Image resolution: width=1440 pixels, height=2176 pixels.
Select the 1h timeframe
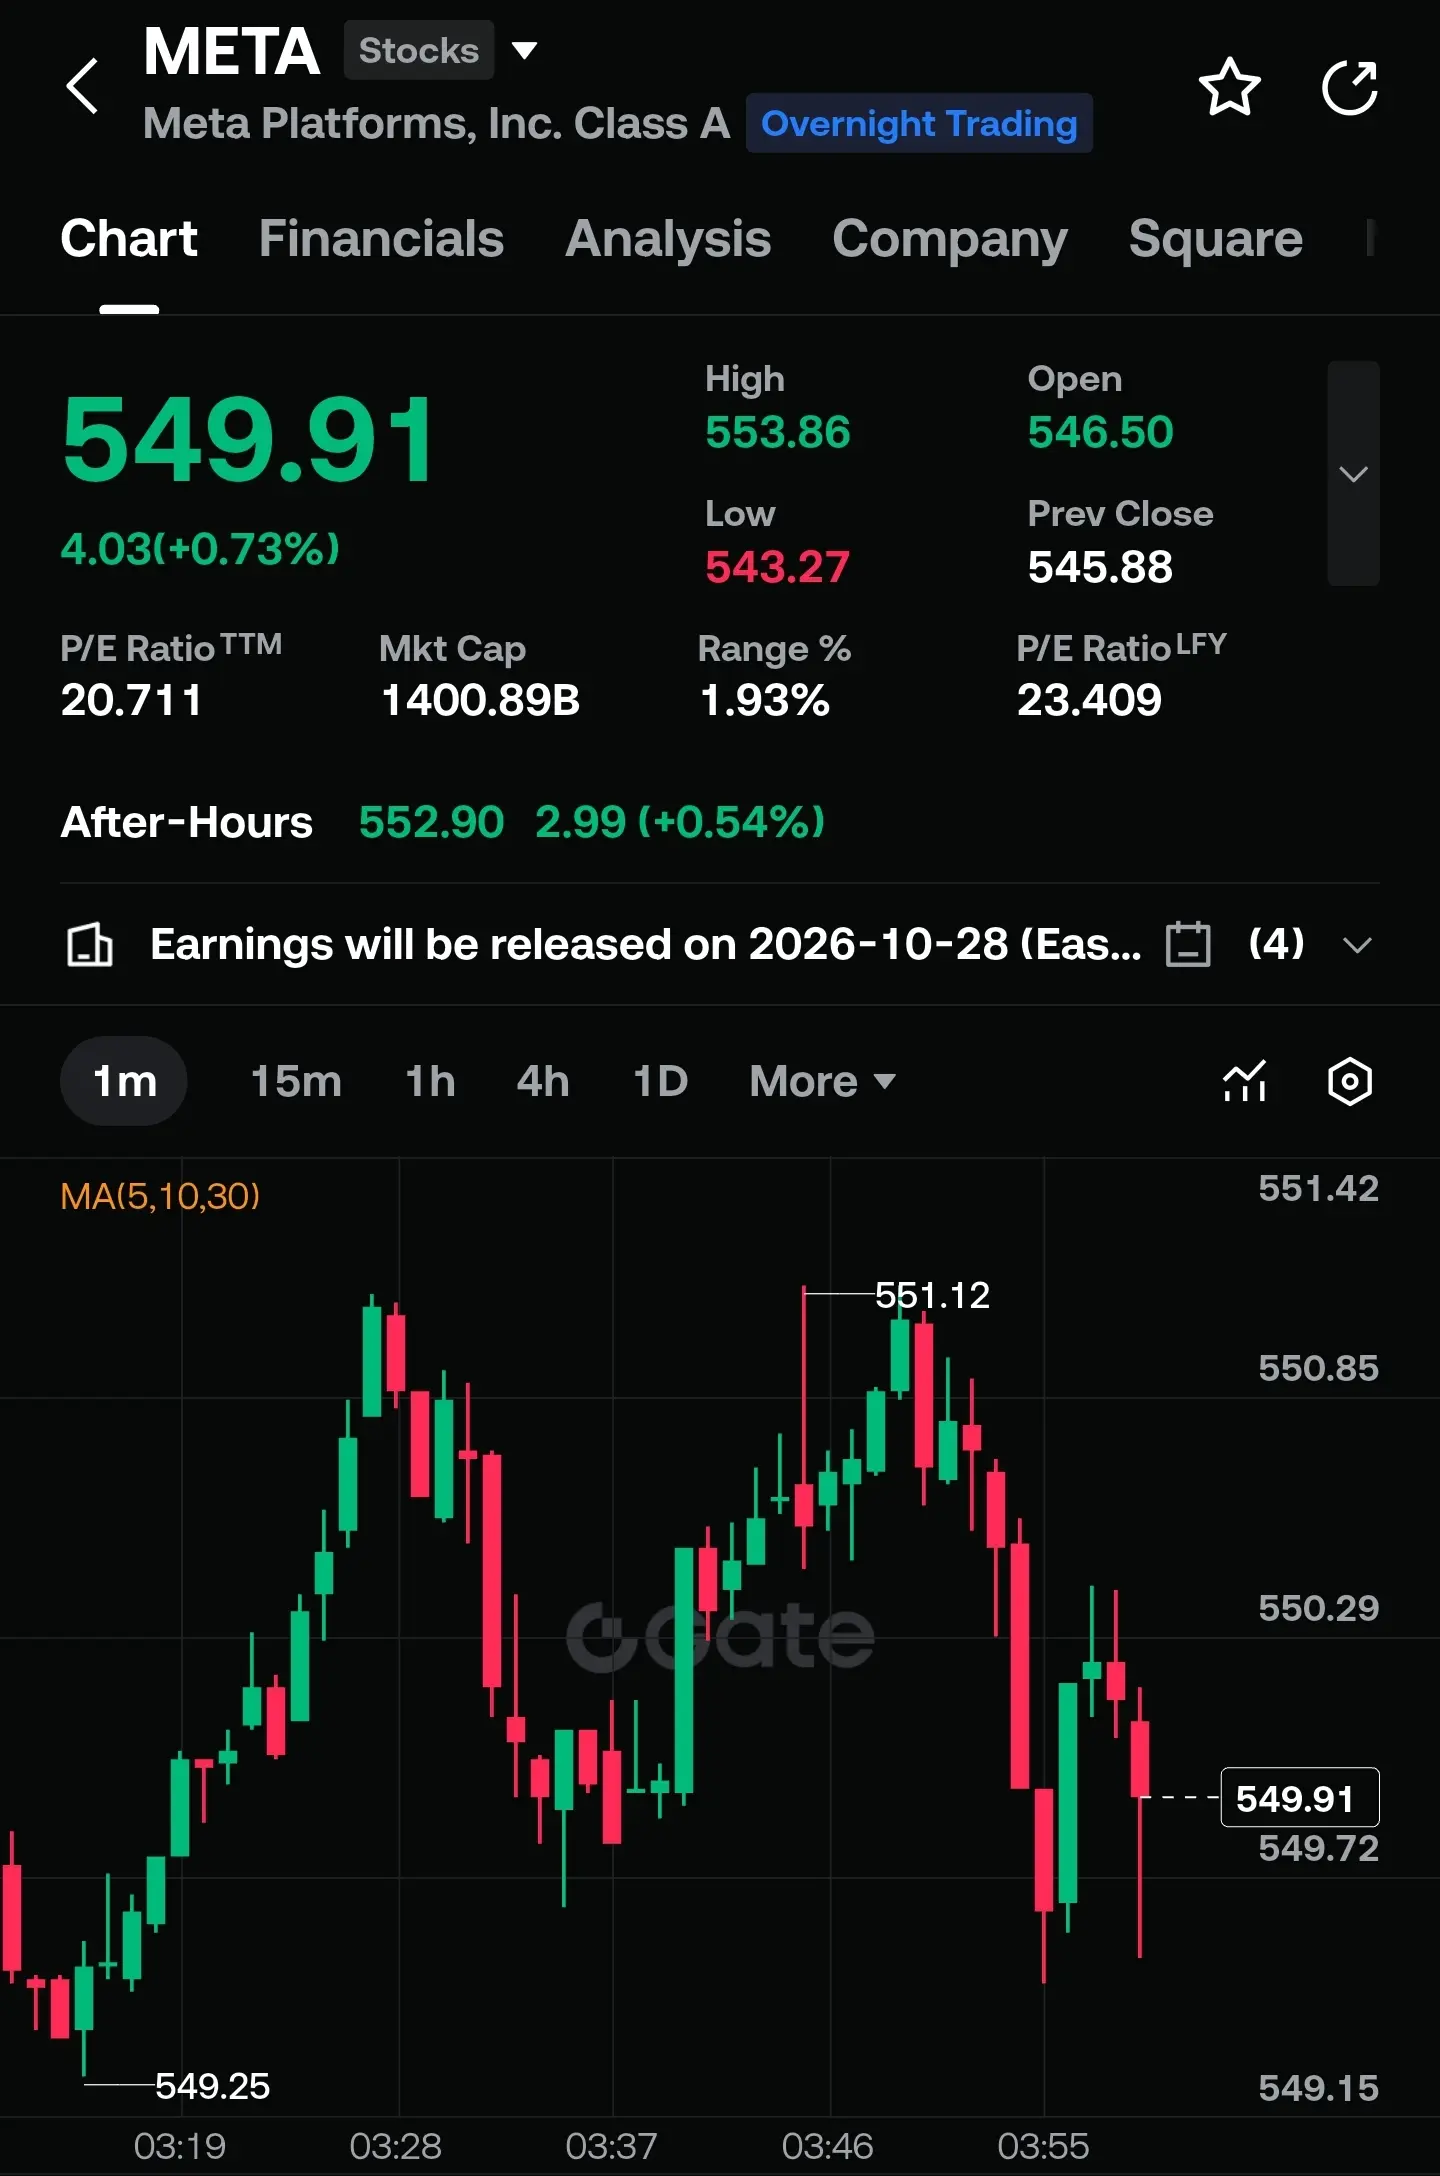(x=430, y=1081)
